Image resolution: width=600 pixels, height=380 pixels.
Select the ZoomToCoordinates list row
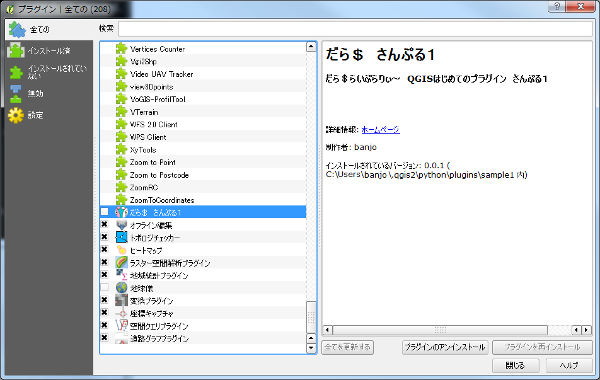click(203, 200)
